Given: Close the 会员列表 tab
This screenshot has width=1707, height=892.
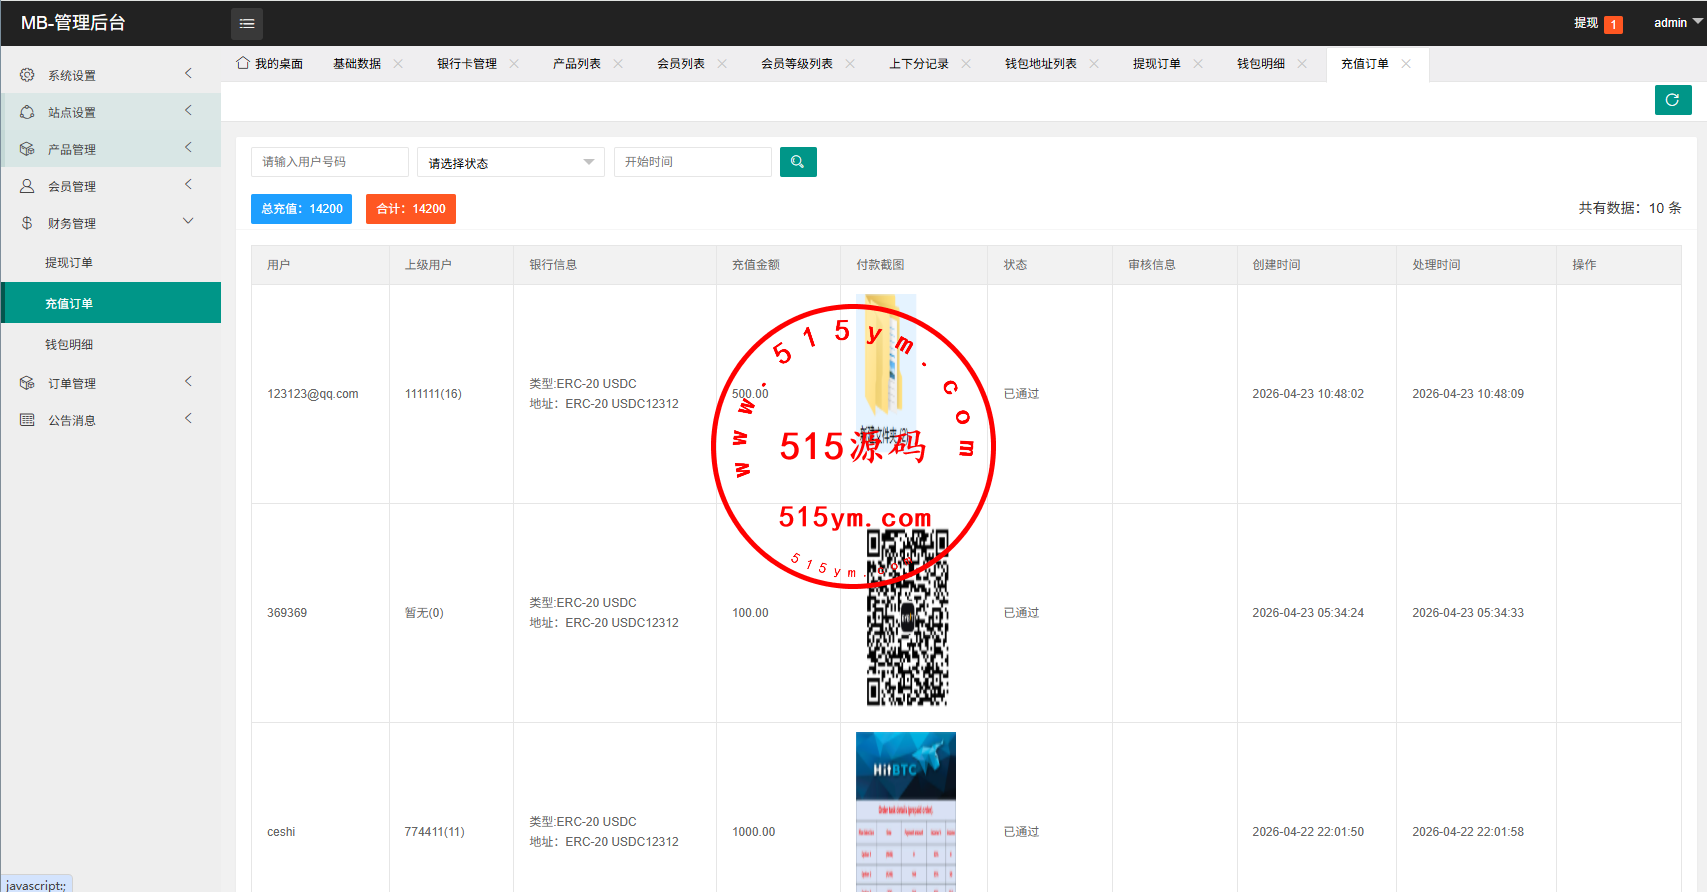Looking at the screenshot, I should coord(722,64).
